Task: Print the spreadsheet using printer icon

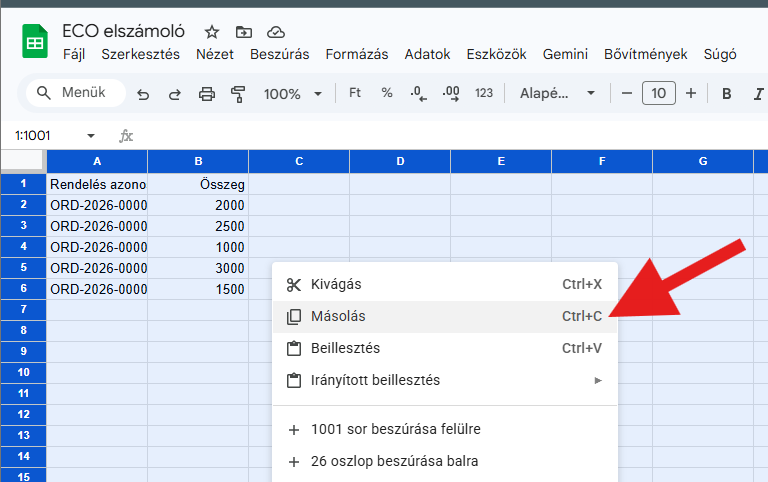Action: tap(207, 94)
